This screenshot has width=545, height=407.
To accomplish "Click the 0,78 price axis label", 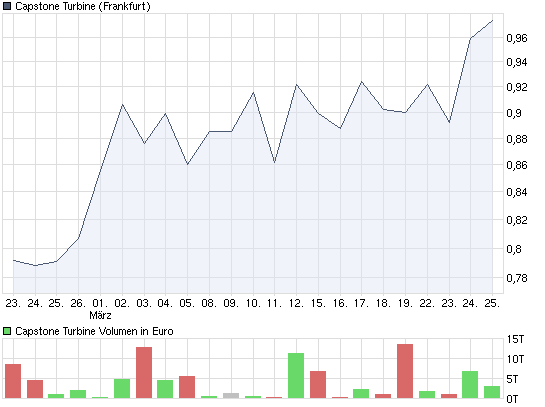I will coord(517,278).
